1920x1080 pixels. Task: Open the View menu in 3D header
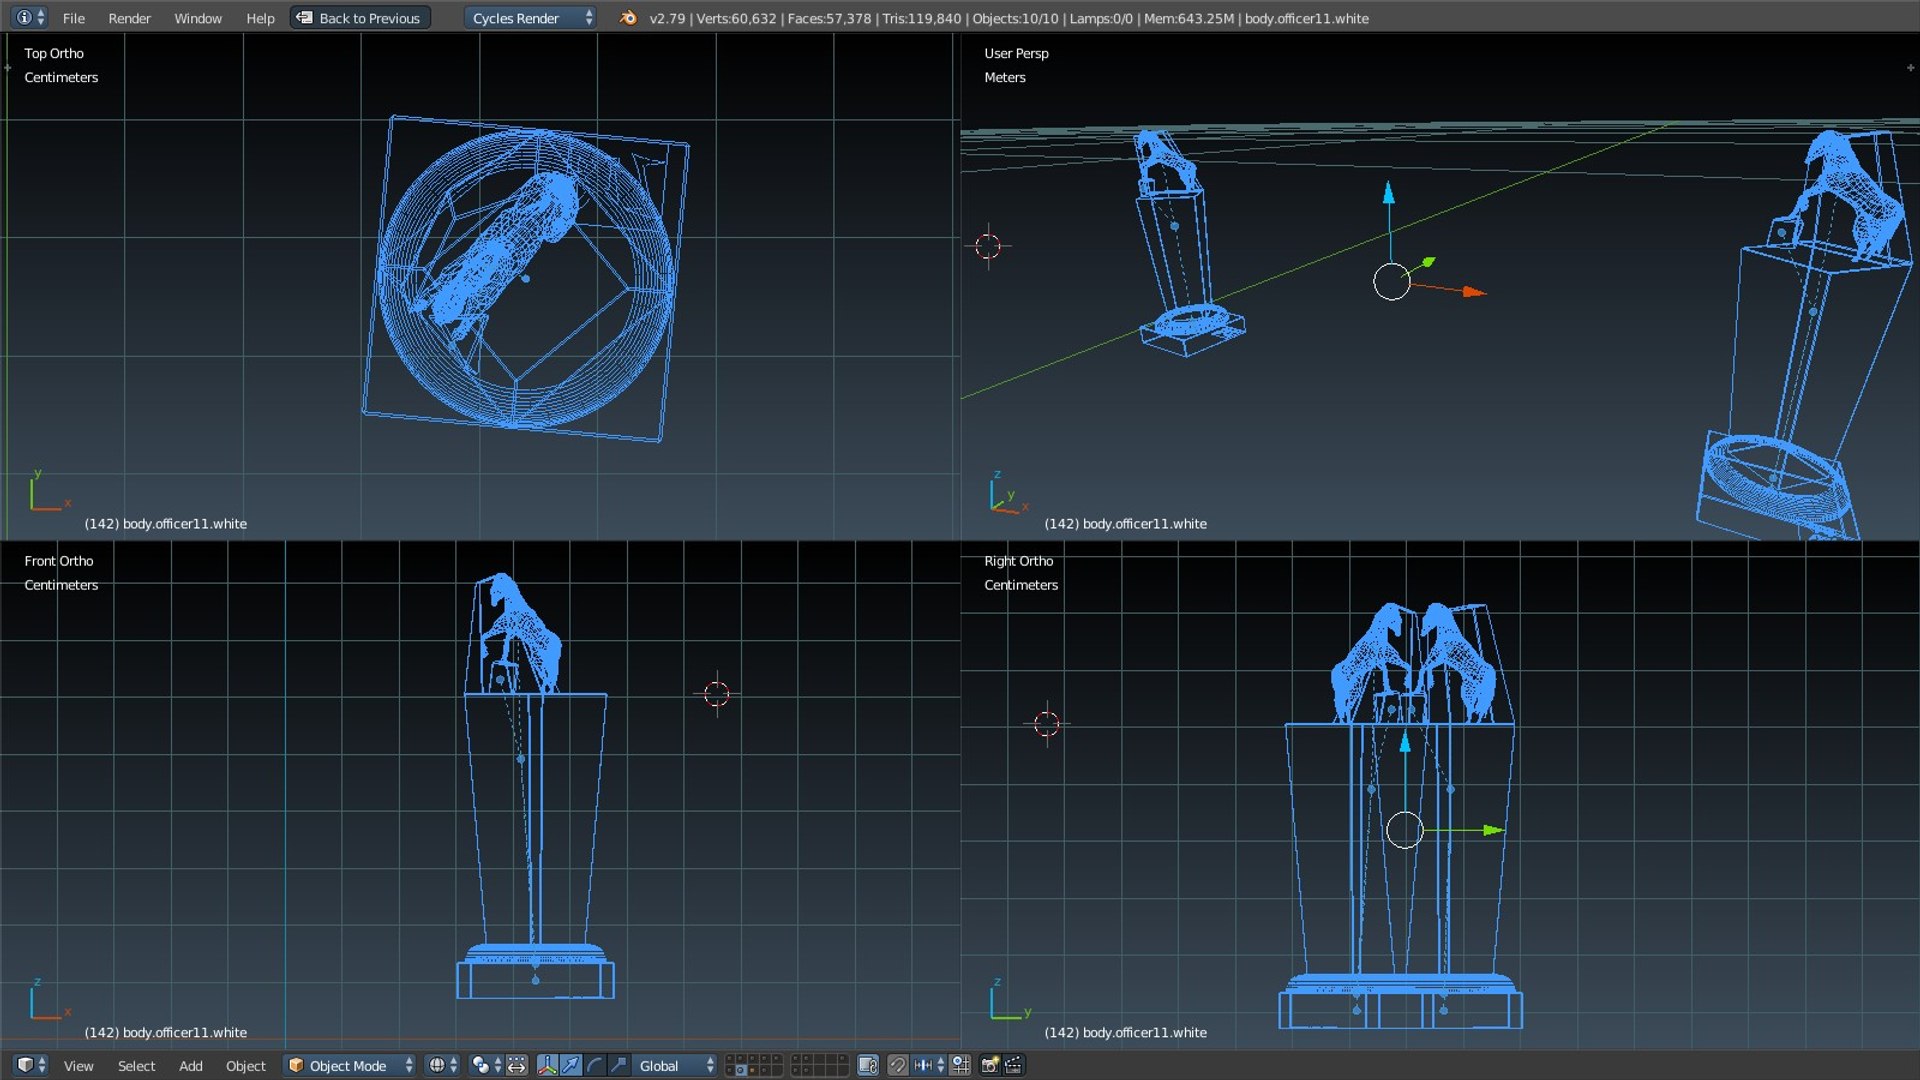pos(78,1066)
